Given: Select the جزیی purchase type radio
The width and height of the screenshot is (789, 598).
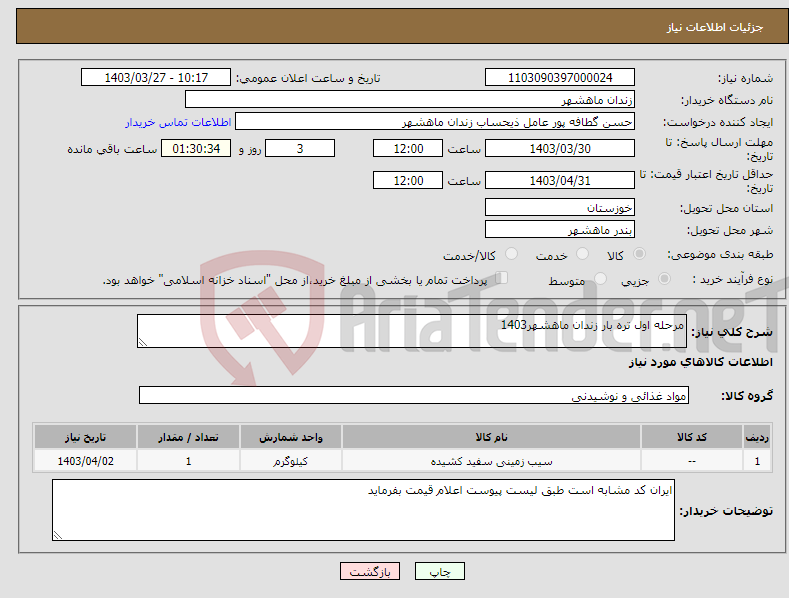Looking at the screenshot, I should (664, 278).
